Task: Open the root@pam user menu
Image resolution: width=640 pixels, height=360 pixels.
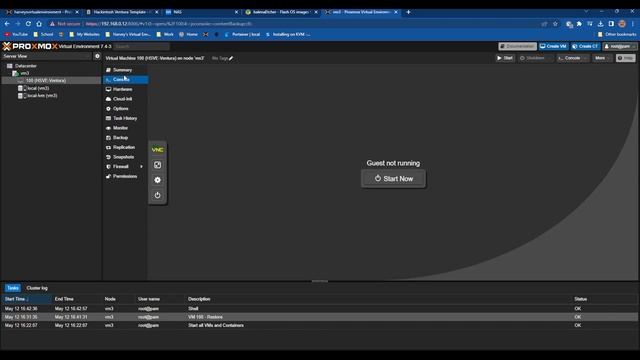Action: coord(619,46)
